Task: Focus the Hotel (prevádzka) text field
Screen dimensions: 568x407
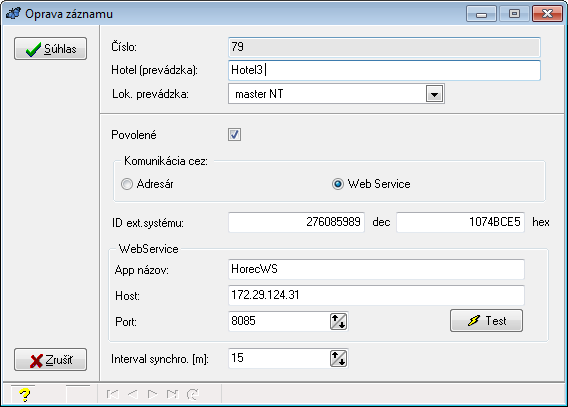Action: pos(384,70)
